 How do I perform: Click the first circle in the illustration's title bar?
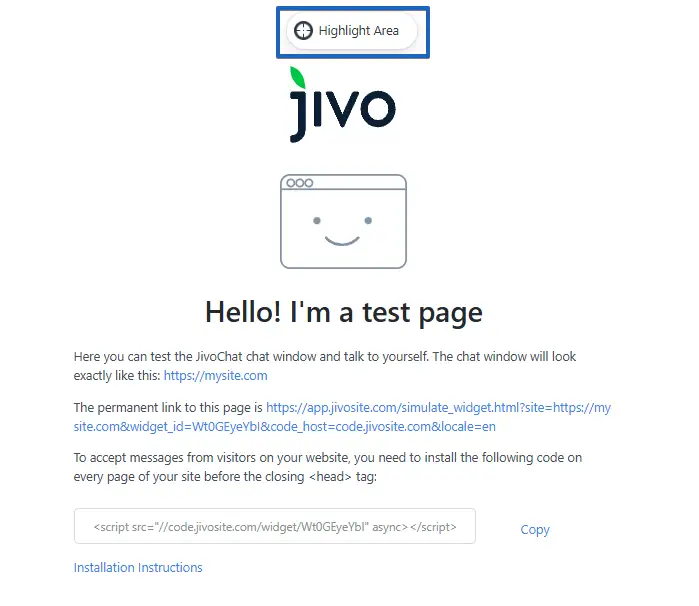tap(291, 183)
